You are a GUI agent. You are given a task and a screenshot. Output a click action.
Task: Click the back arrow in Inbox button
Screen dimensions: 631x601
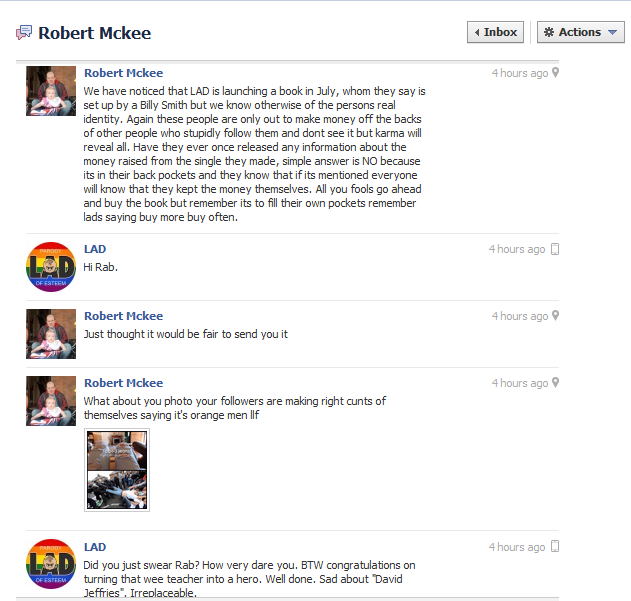pos(477,32)
